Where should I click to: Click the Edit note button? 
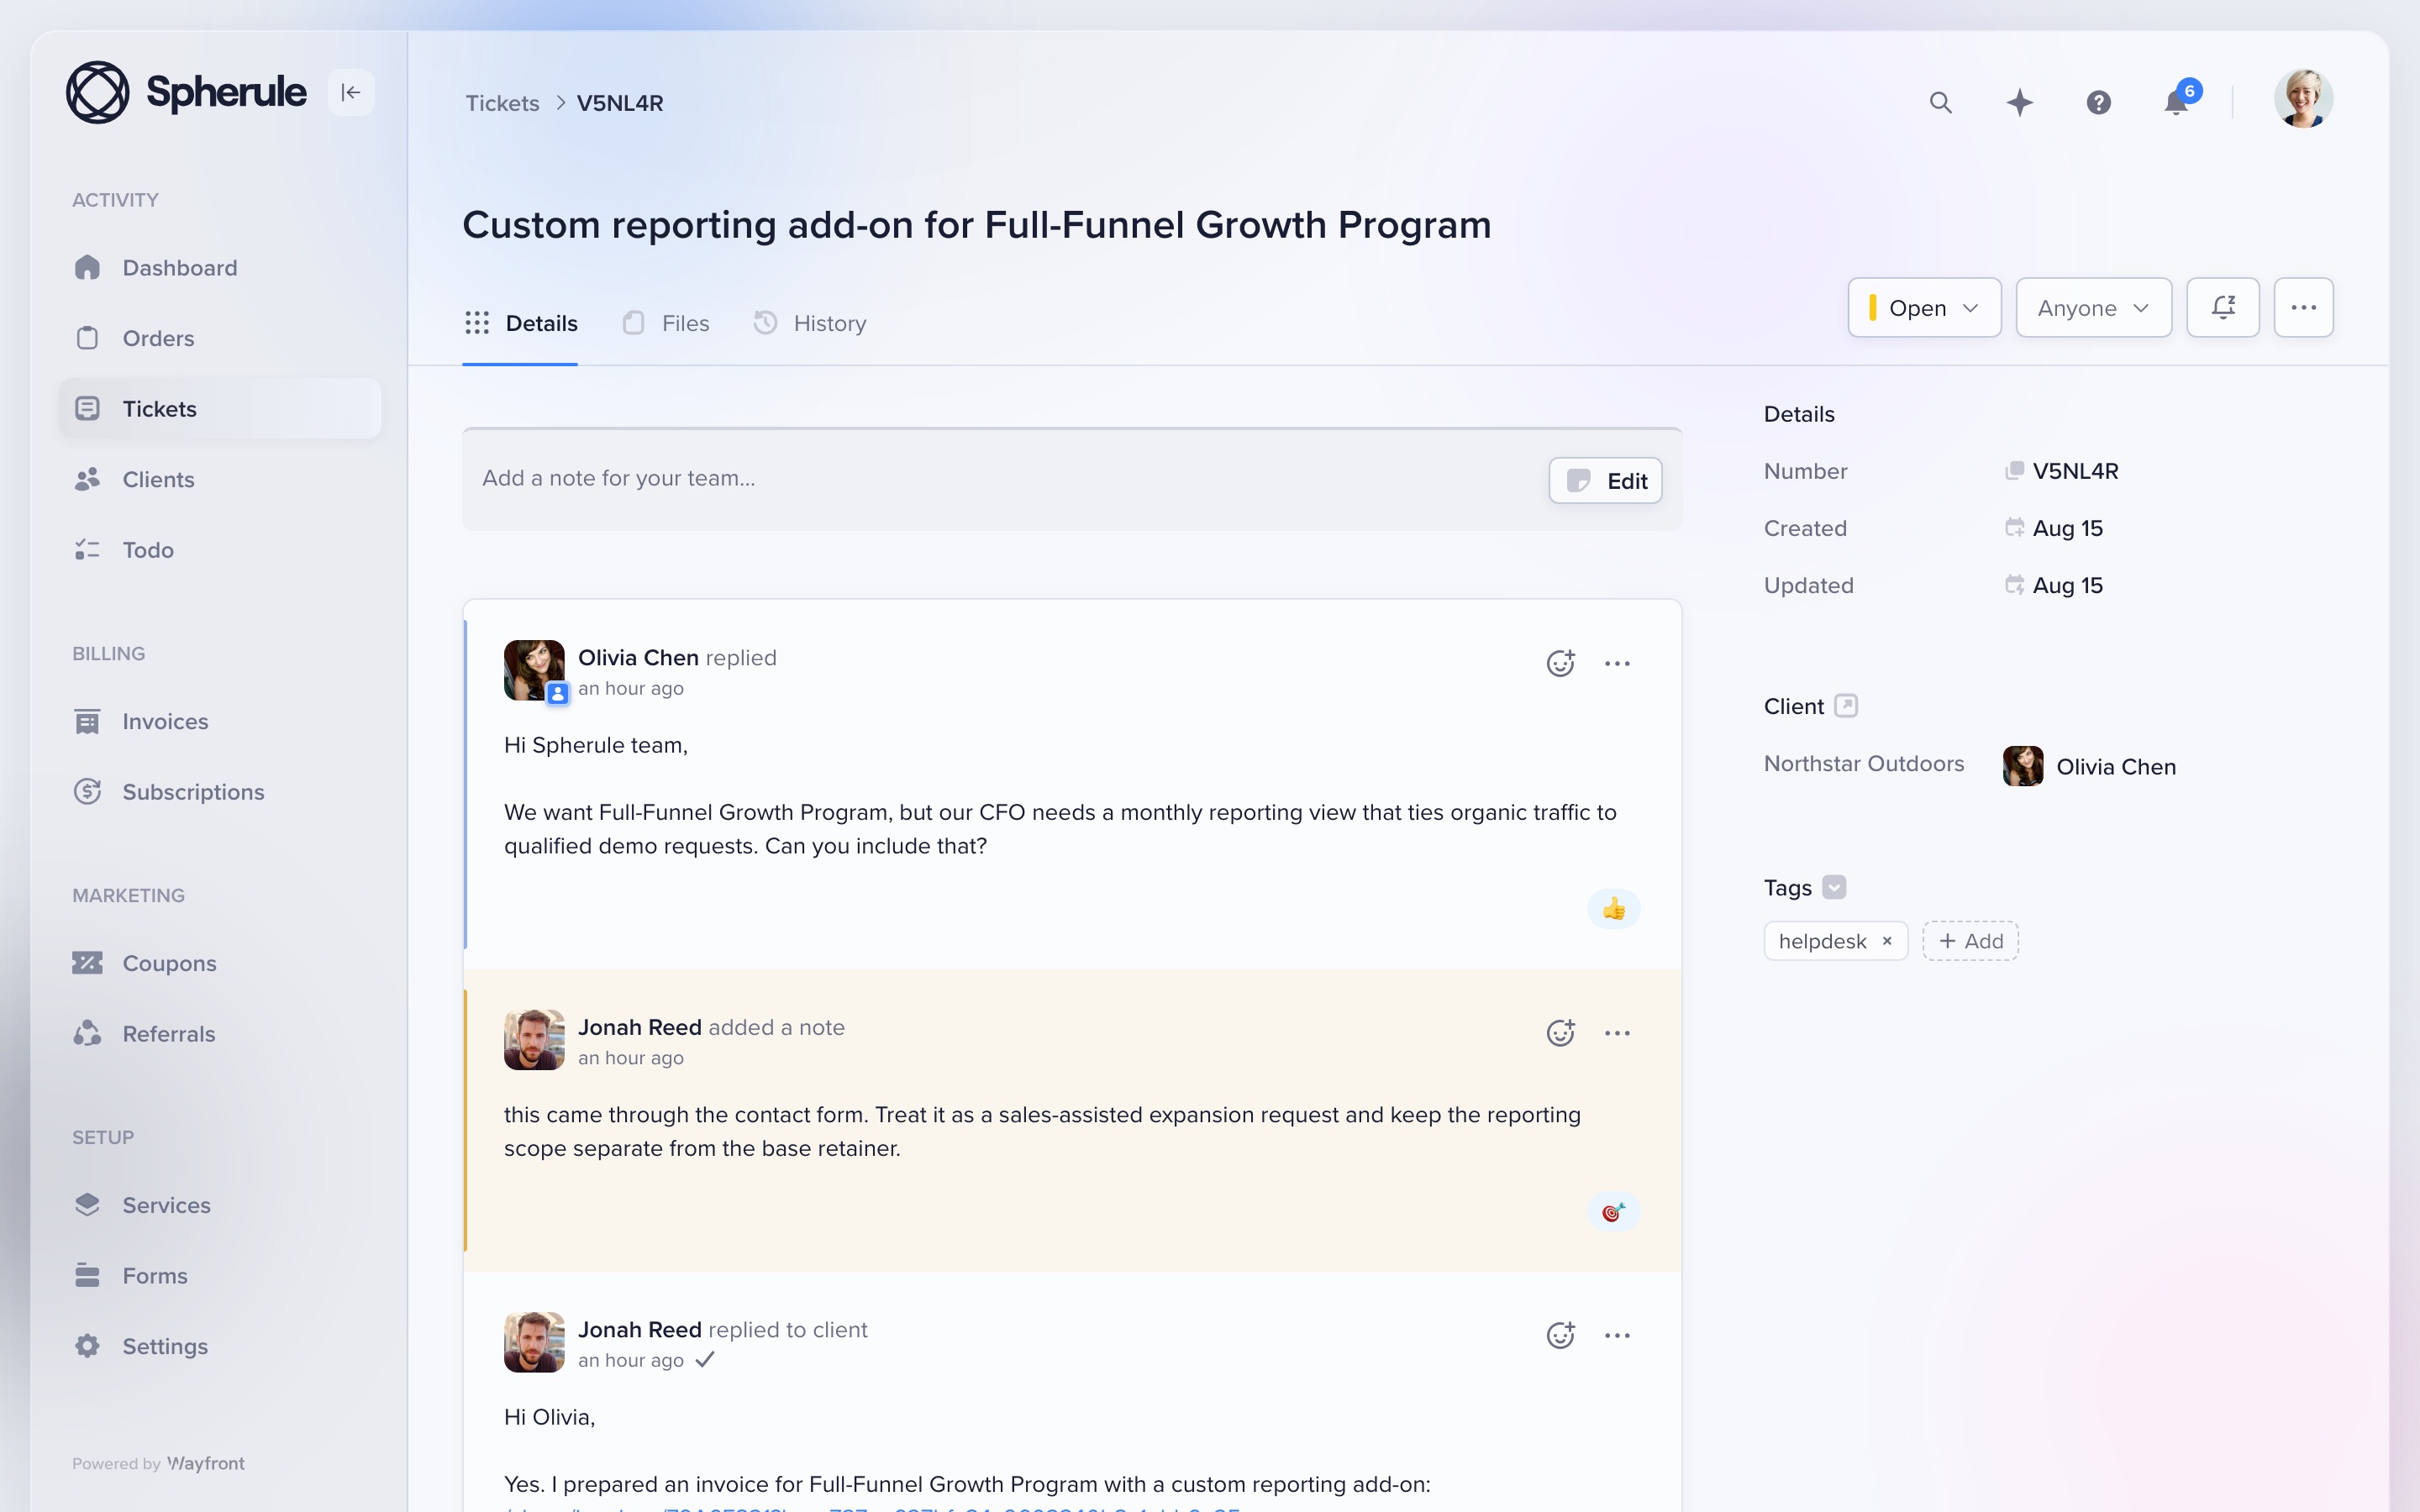(1605, 481)
